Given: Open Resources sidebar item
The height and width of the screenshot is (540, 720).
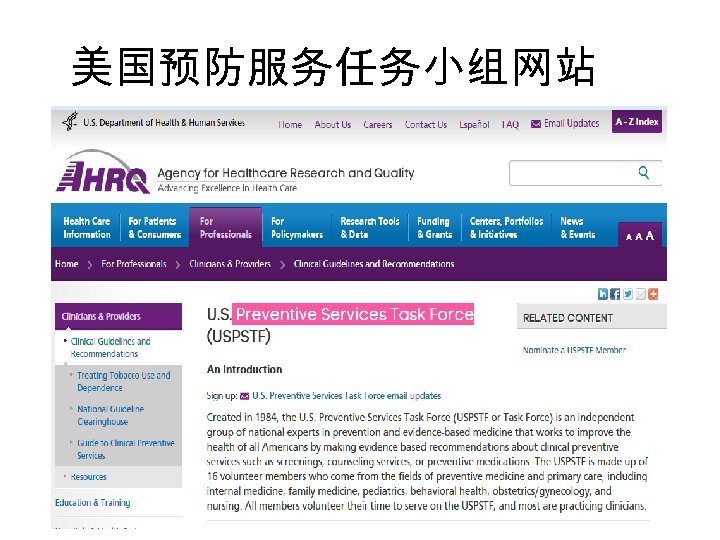Looking at the screenshot, I should coord(88,477).
